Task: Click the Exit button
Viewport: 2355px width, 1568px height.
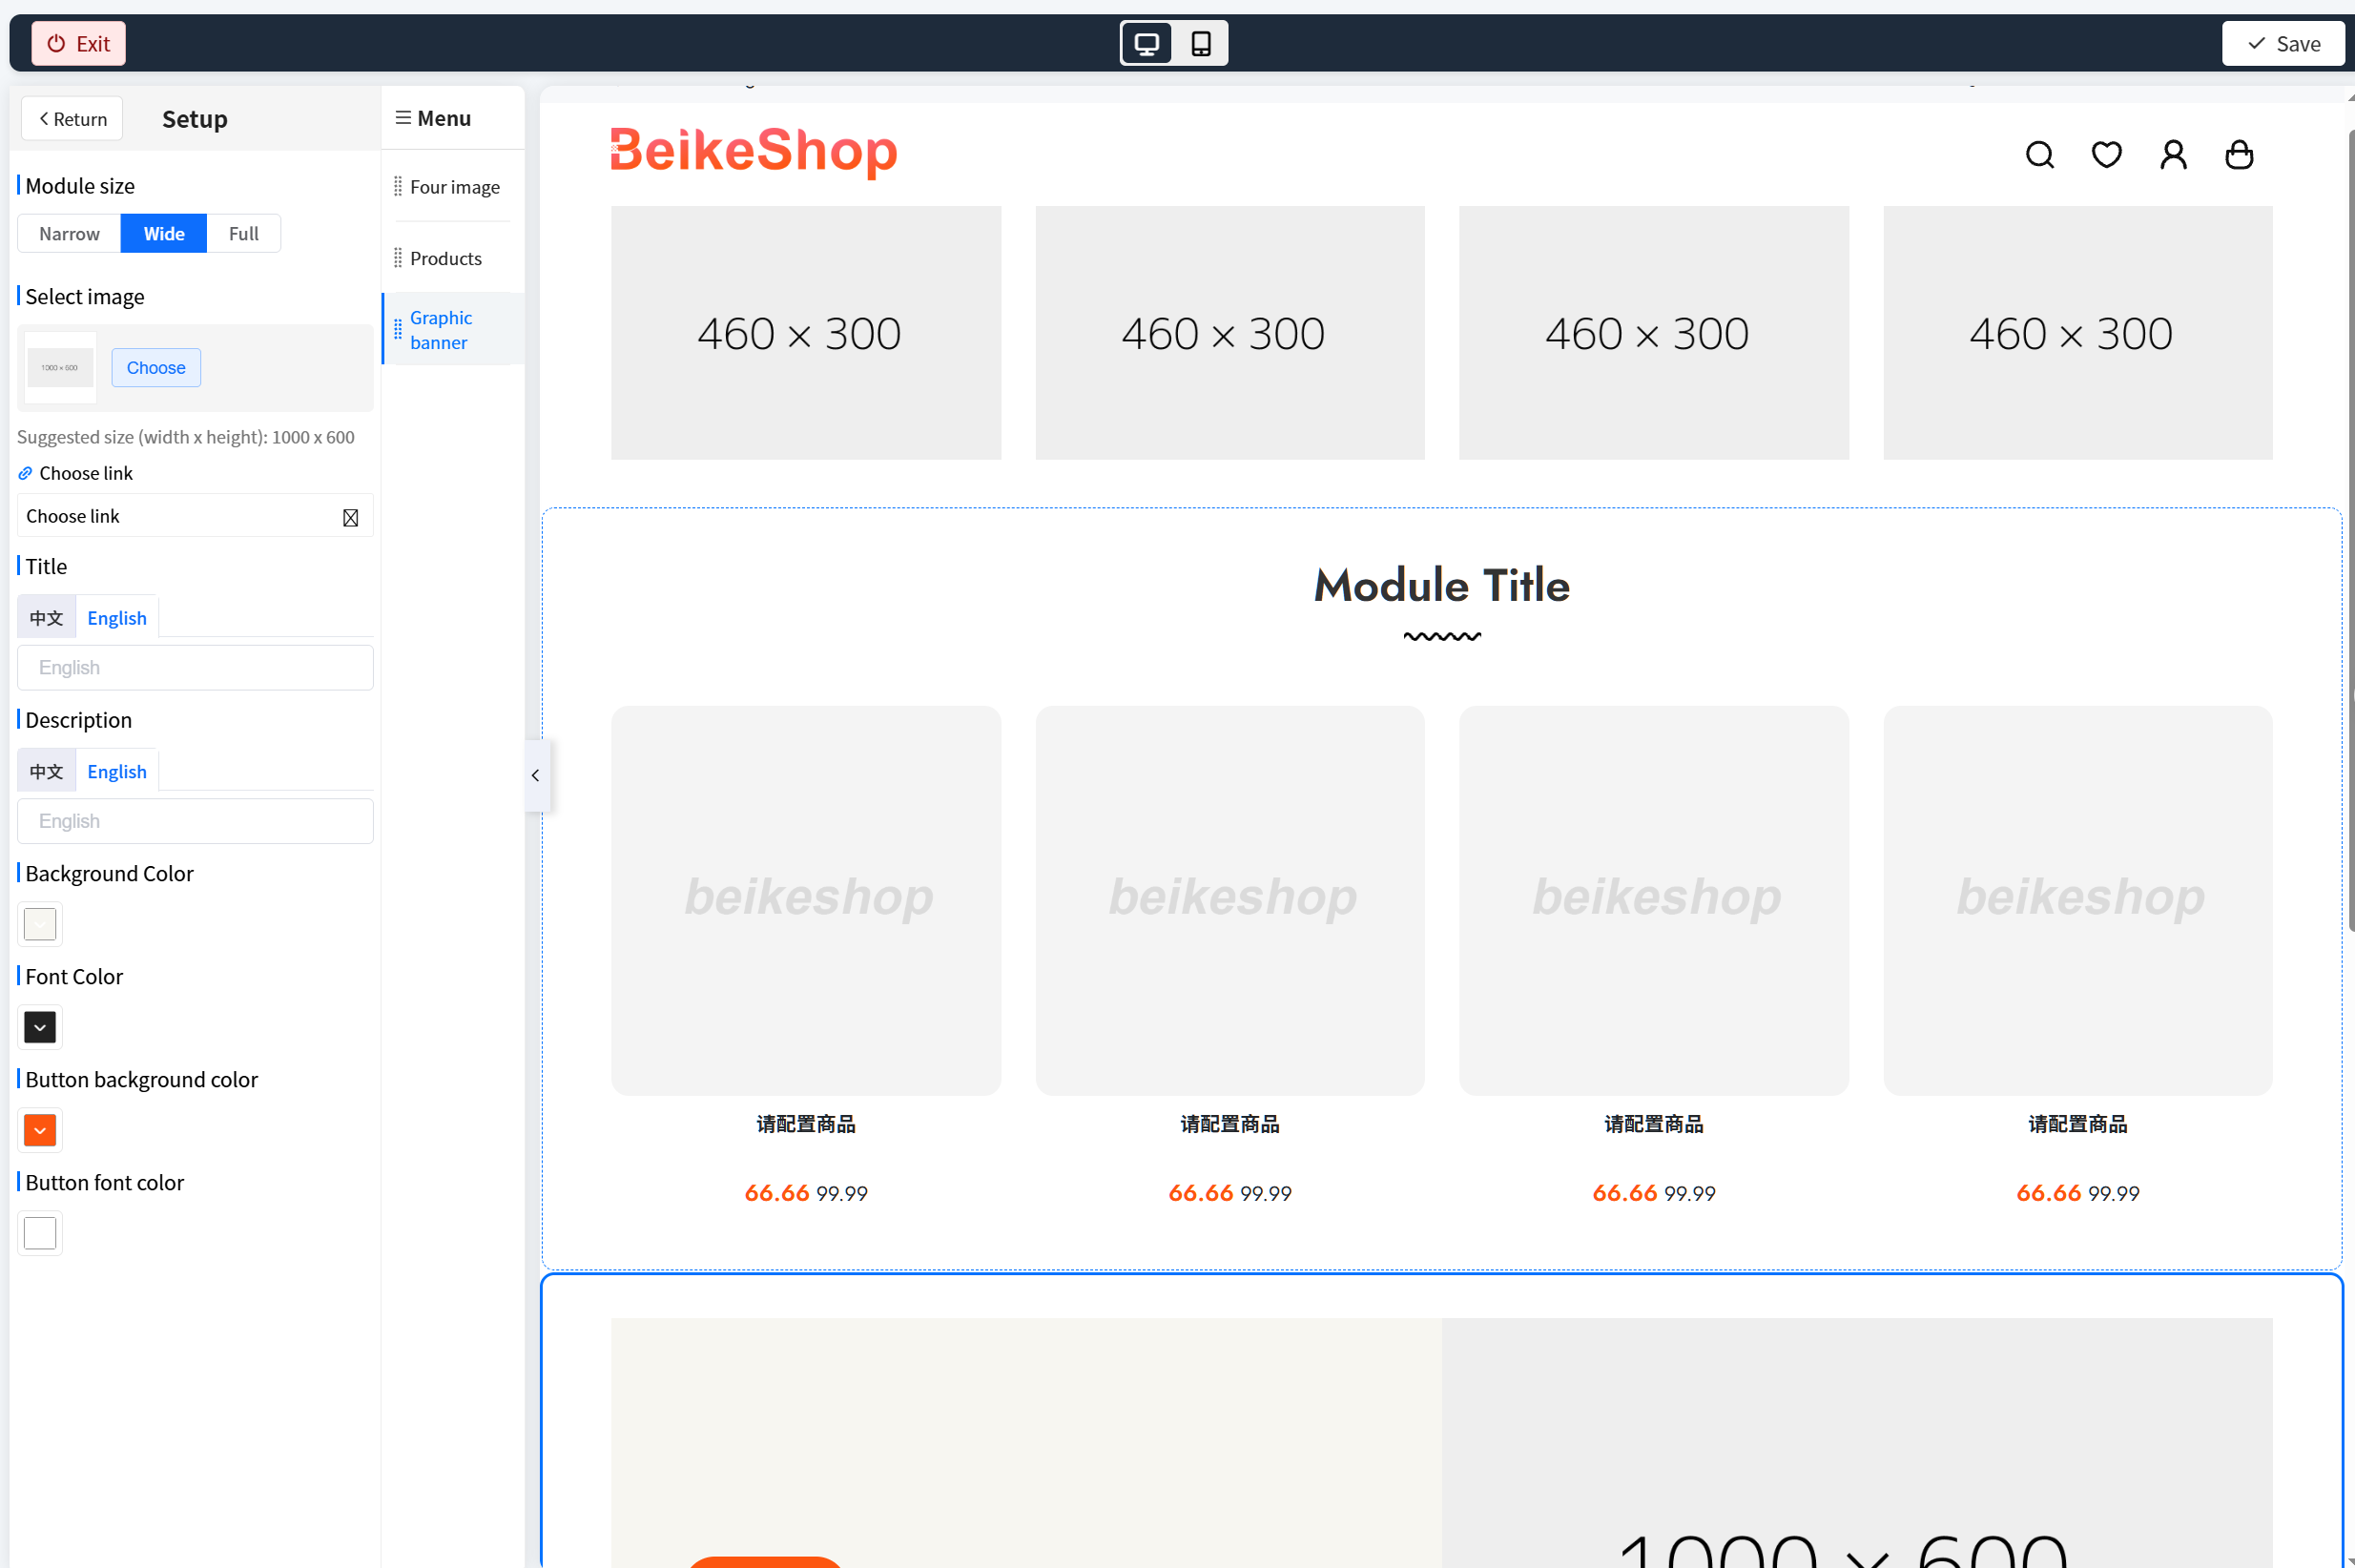Action: coord(78,44)
